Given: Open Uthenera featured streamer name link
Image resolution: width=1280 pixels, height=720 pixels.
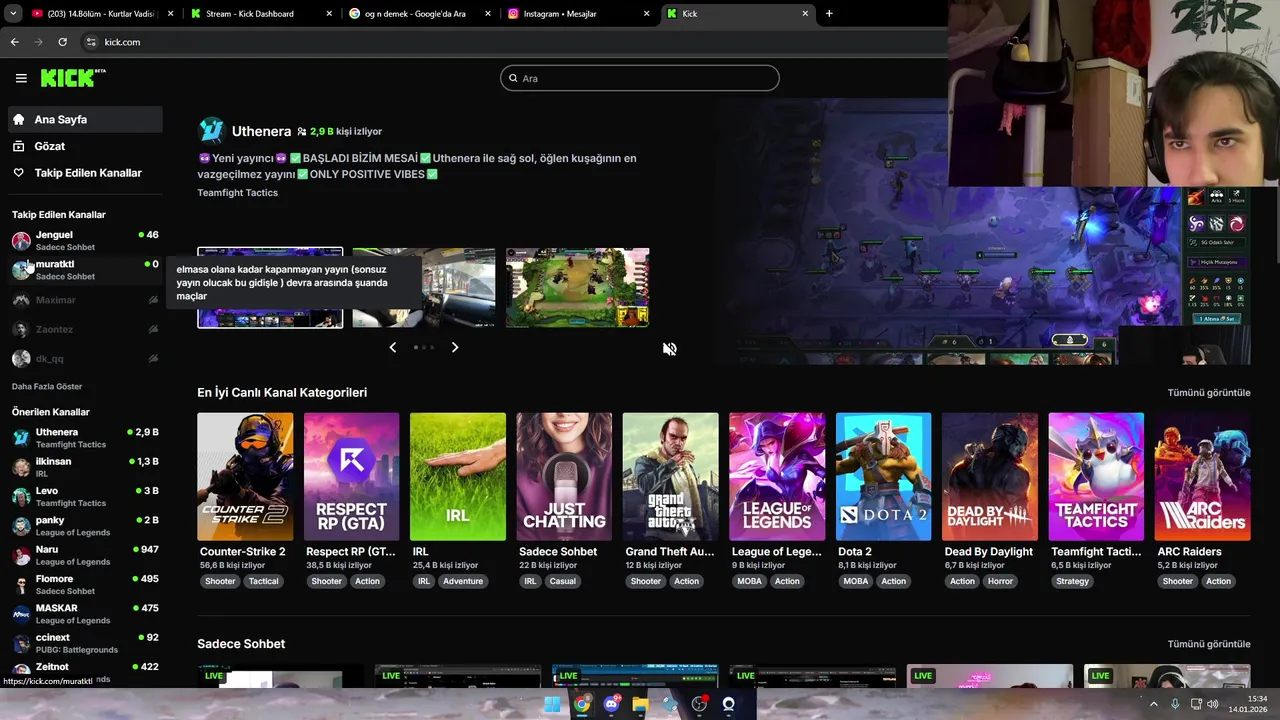Looking at the screenshot, I should [x=261, y=131].
